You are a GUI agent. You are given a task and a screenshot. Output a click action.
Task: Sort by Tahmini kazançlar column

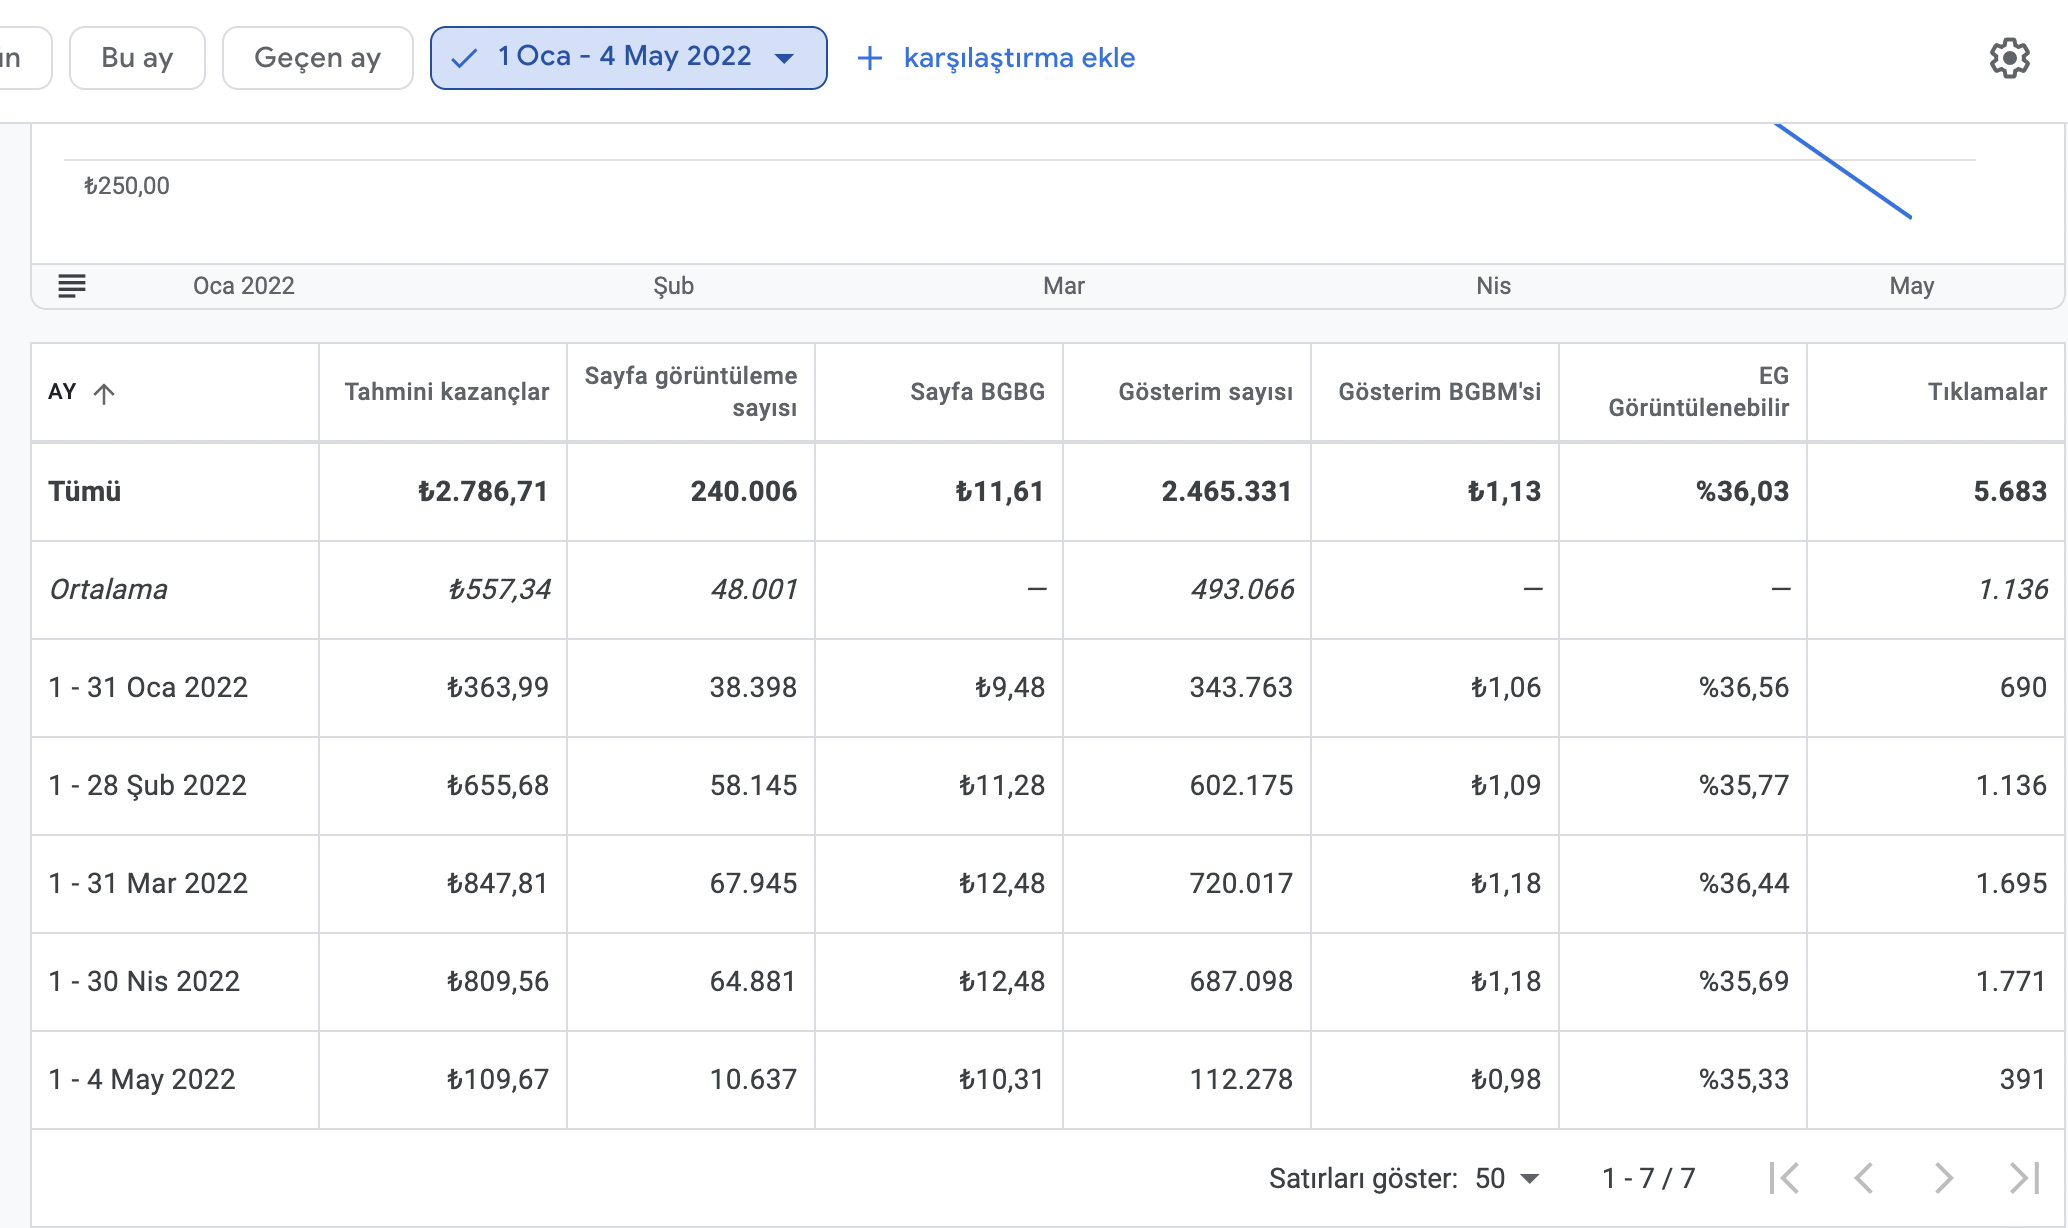(446, 392)
